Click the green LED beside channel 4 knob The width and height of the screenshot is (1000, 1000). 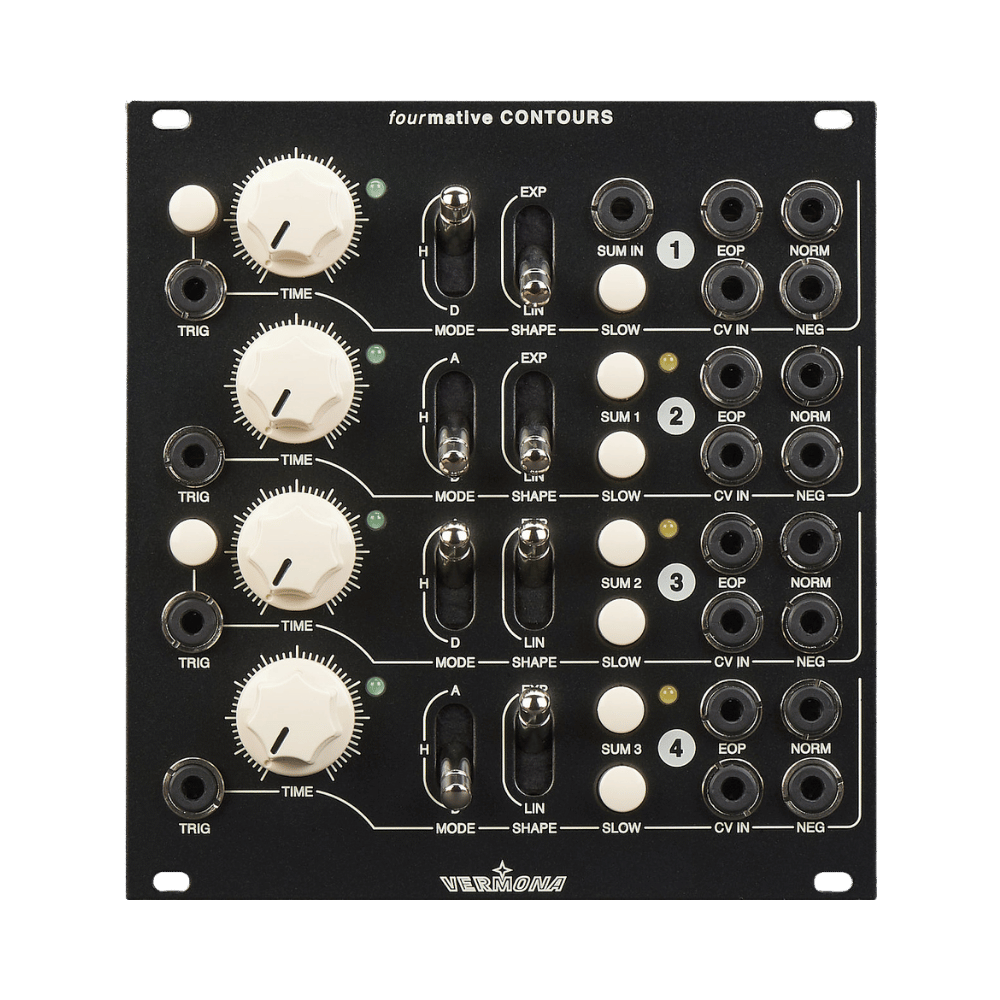[x=376, y=687]
